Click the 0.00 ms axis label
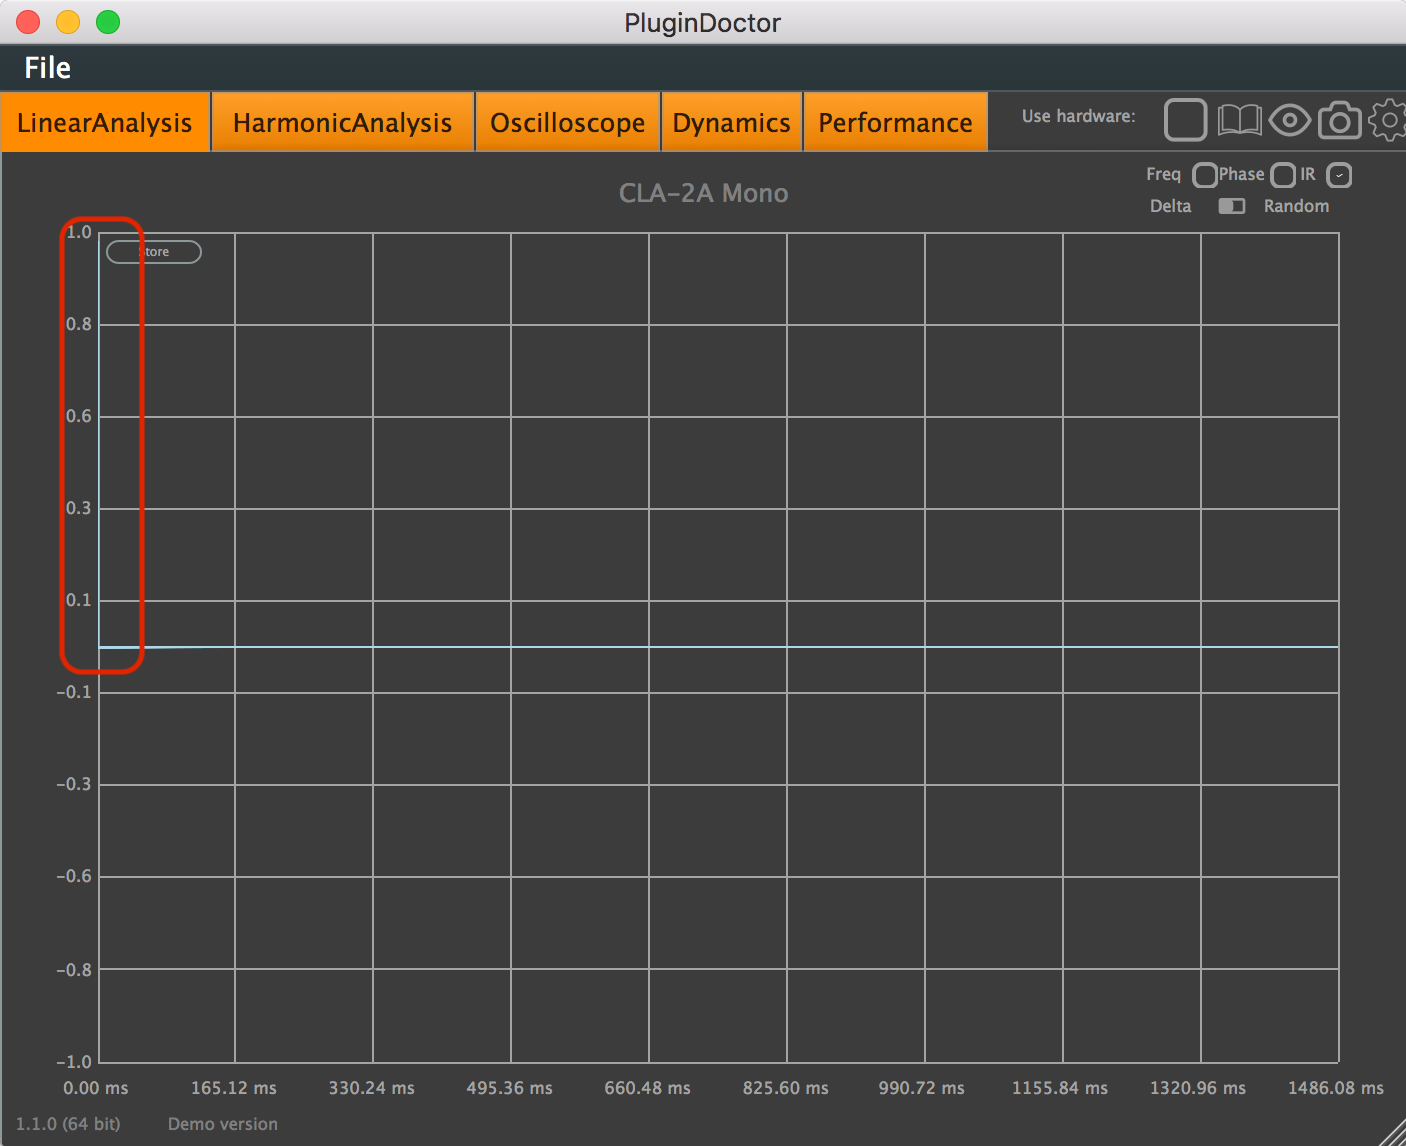Image resolution: width=1406 pixels, height=1146 pixels. pyautogui.click(x=95, y=1088)
